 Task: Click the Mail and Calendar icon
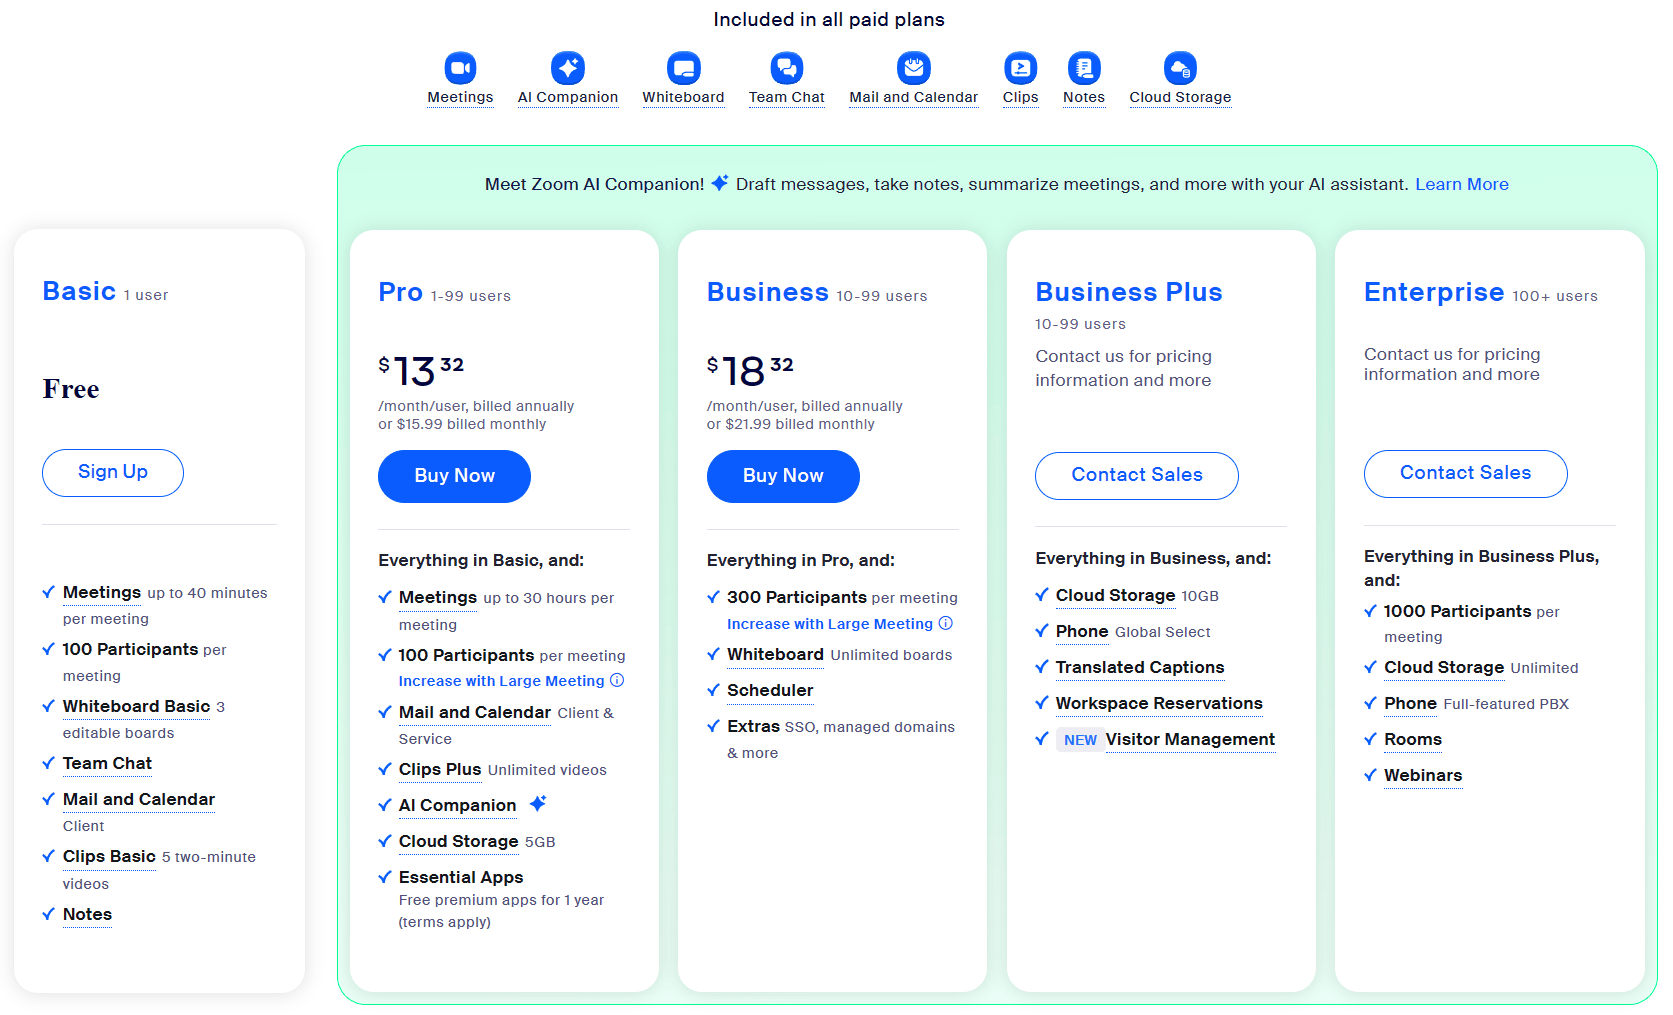pos(914,68)
